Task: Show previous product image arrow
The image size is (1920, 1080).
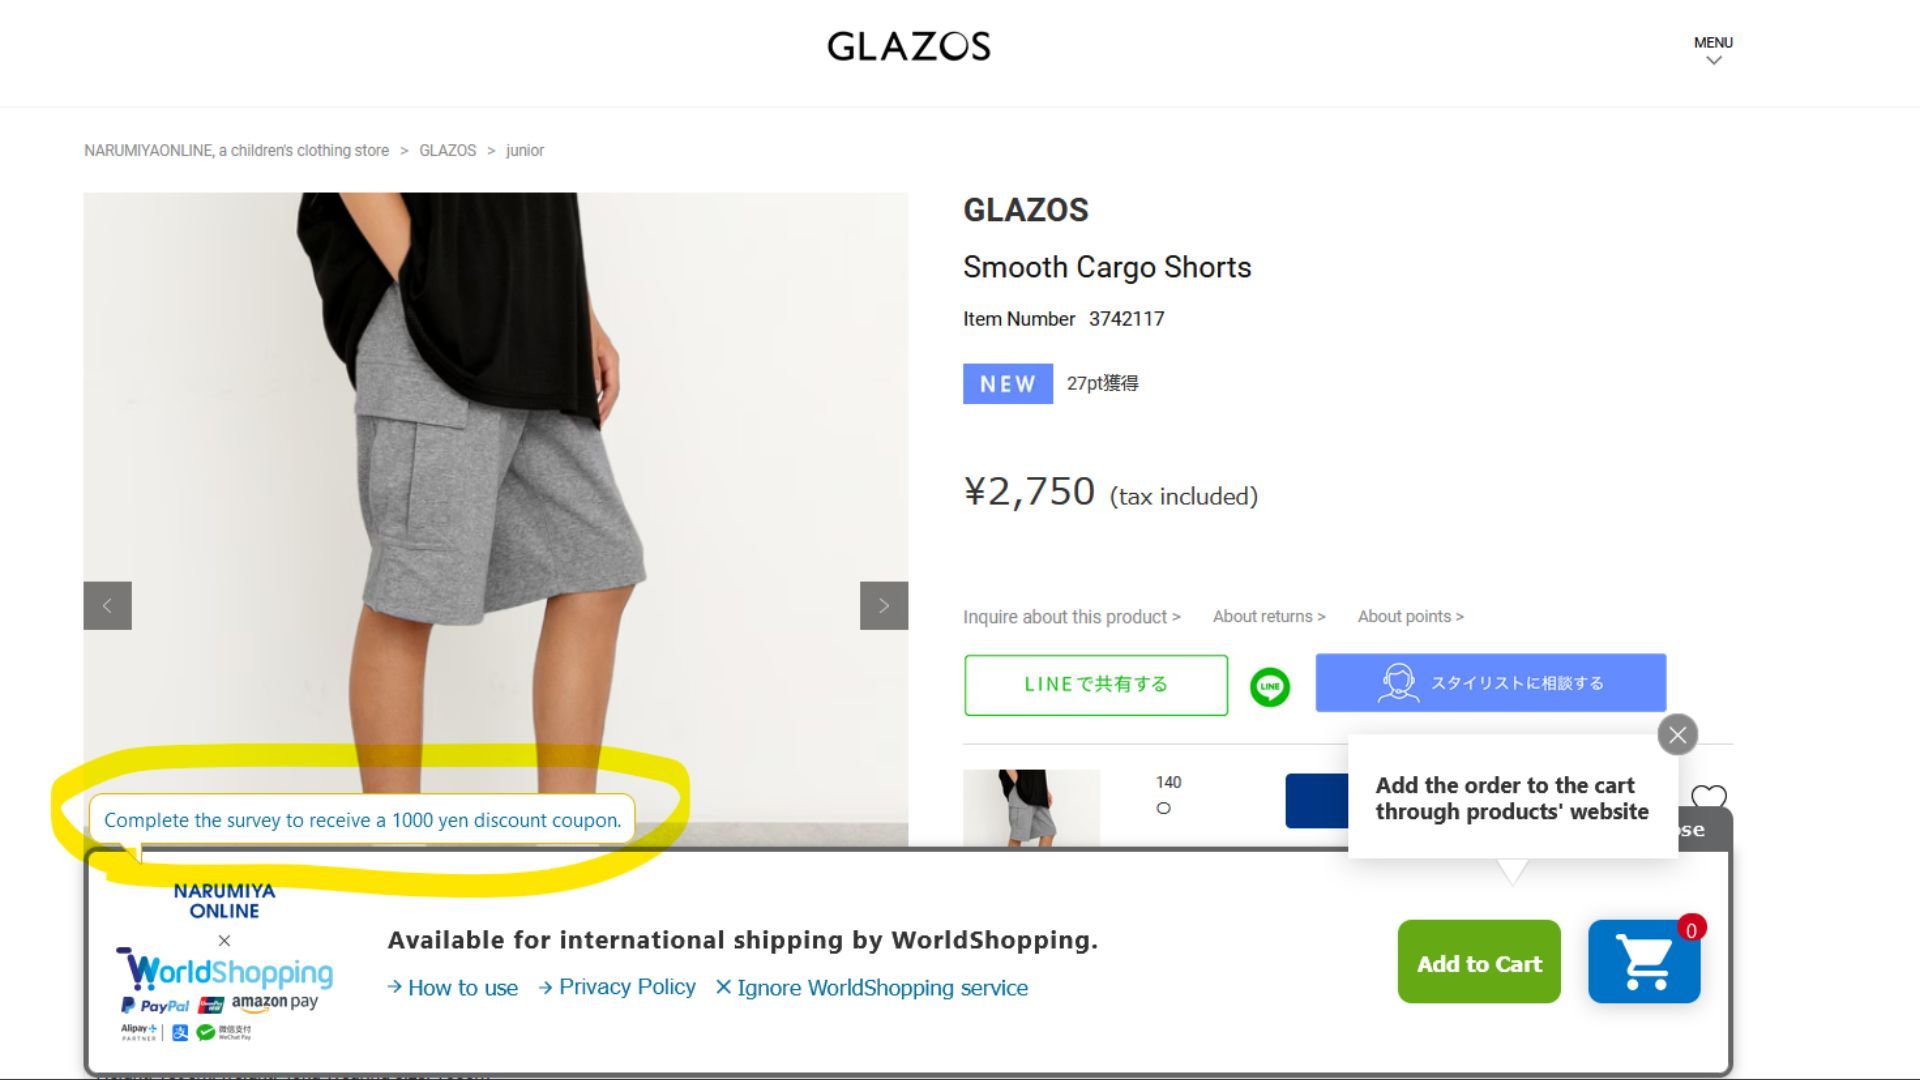Action: (107, 605)
